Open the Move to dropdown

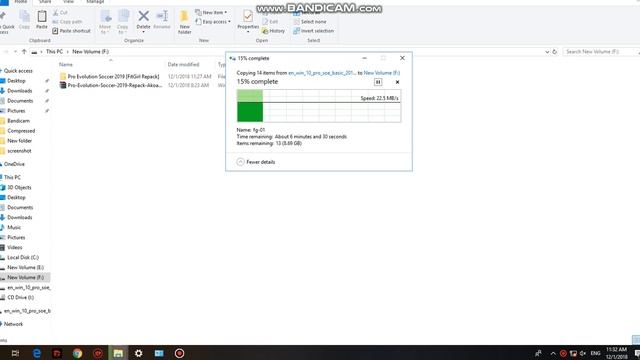pyautogui.click(x=105, y=30)
